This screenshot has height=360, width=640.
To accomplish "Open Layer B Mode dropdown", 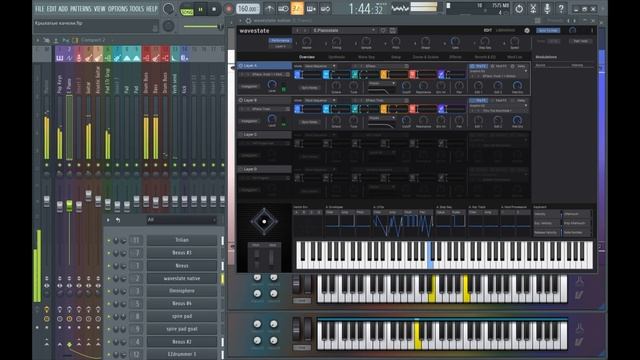I will pos(320,100).
